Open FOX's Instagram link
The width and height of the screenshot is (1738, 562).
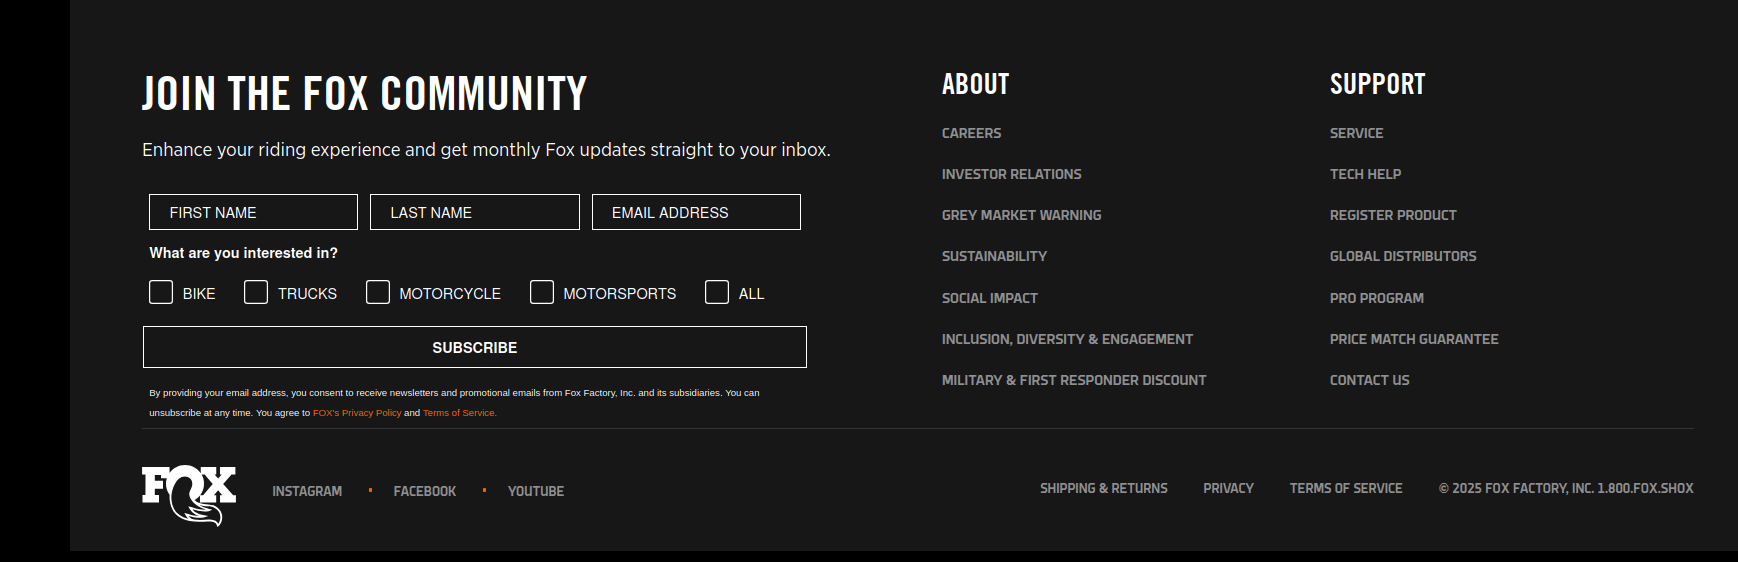coord(307,491)
